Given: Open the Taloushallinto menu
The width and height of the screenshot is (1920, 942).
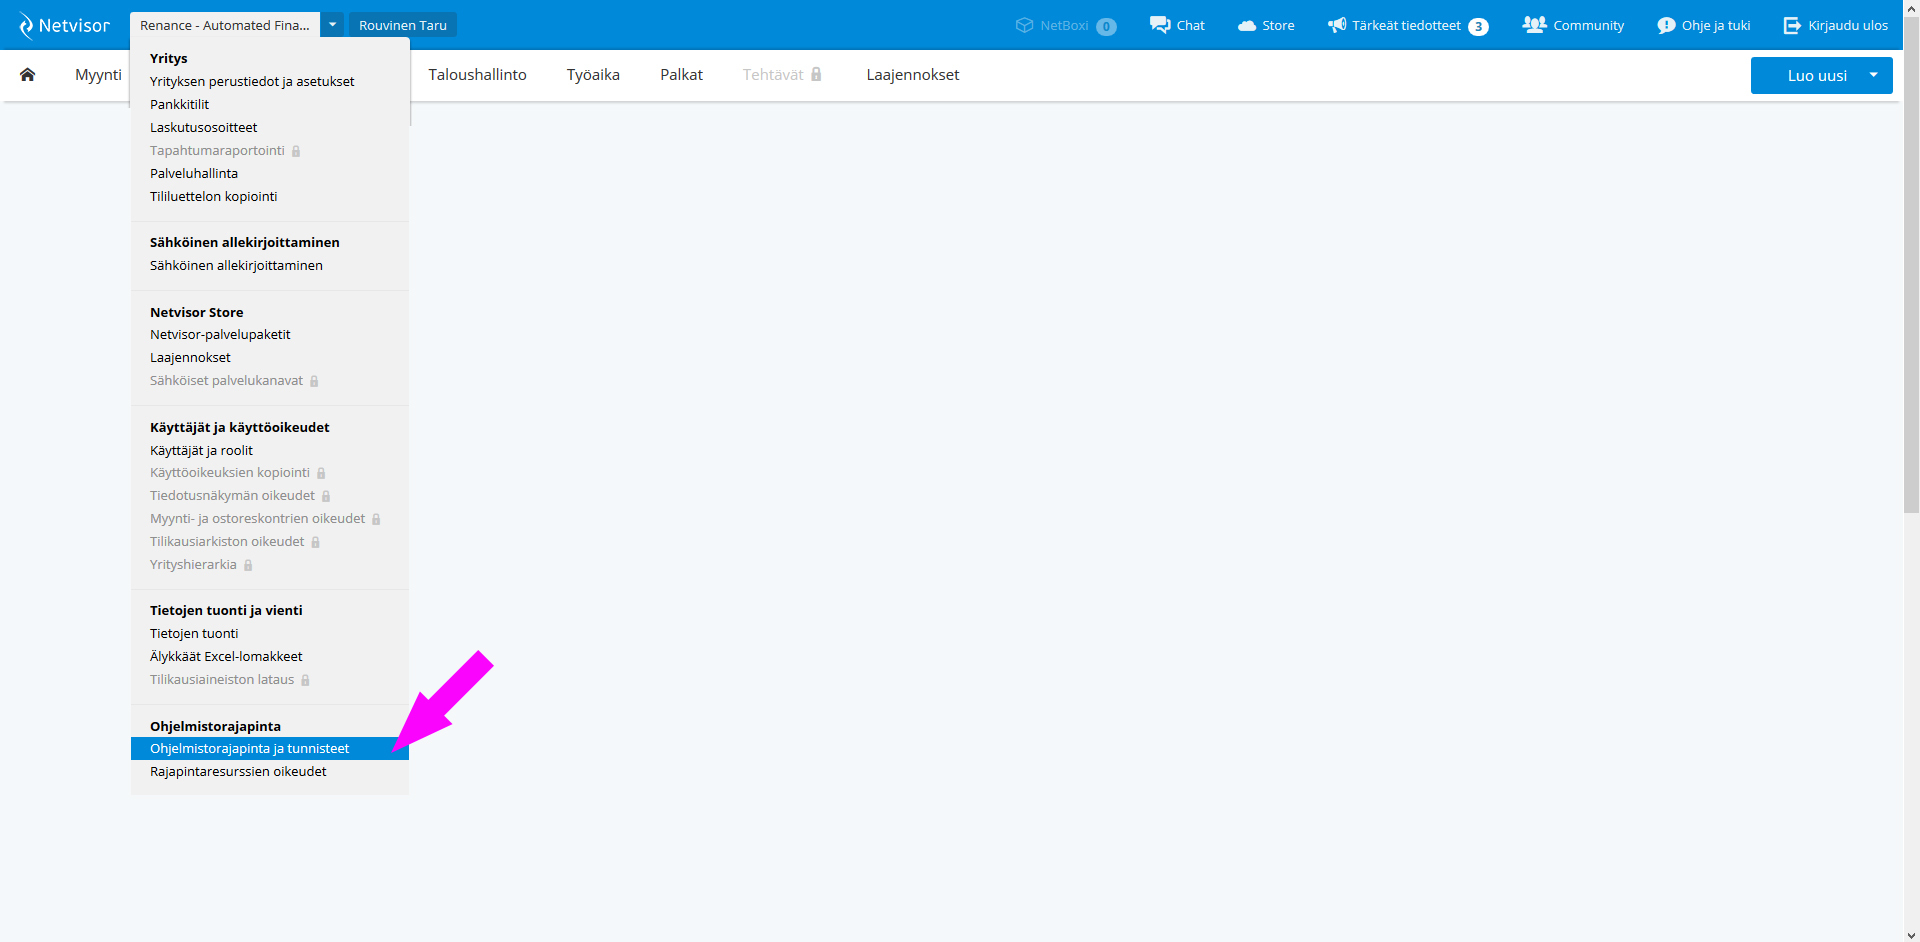Looking at the screenshot, I should click(x=477, y=75).
